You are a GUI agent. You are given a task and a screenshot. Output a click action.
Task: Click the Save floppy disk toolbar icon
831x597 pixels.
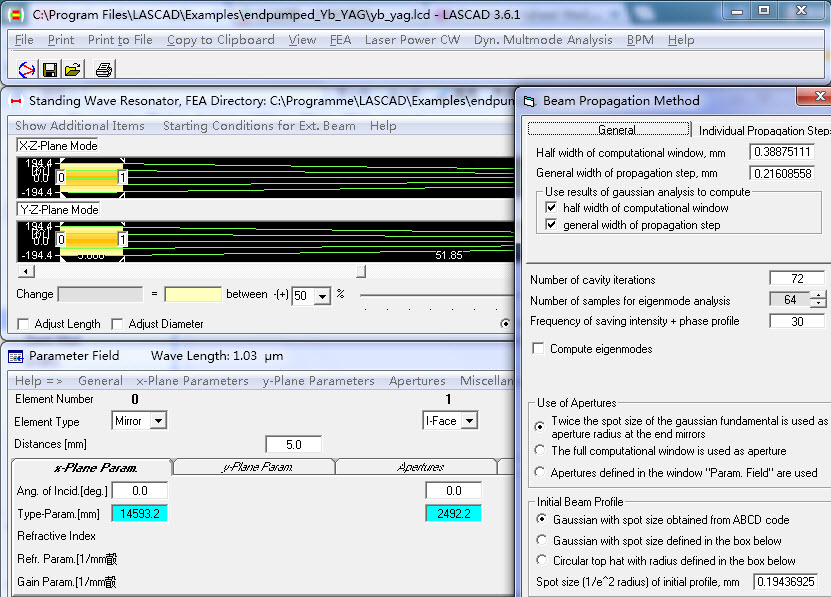(50, 69)
